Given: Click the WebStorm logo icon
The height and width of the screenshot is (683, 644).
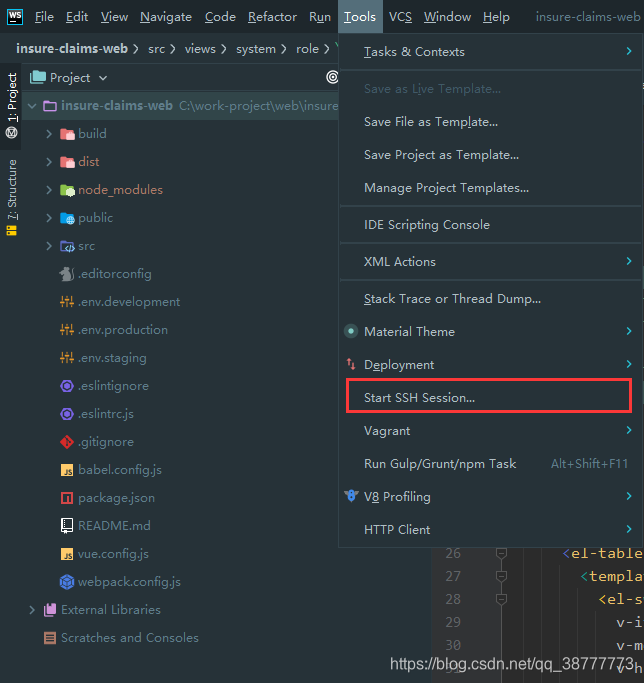Looking at the screenshot, I should pos(15,17).
